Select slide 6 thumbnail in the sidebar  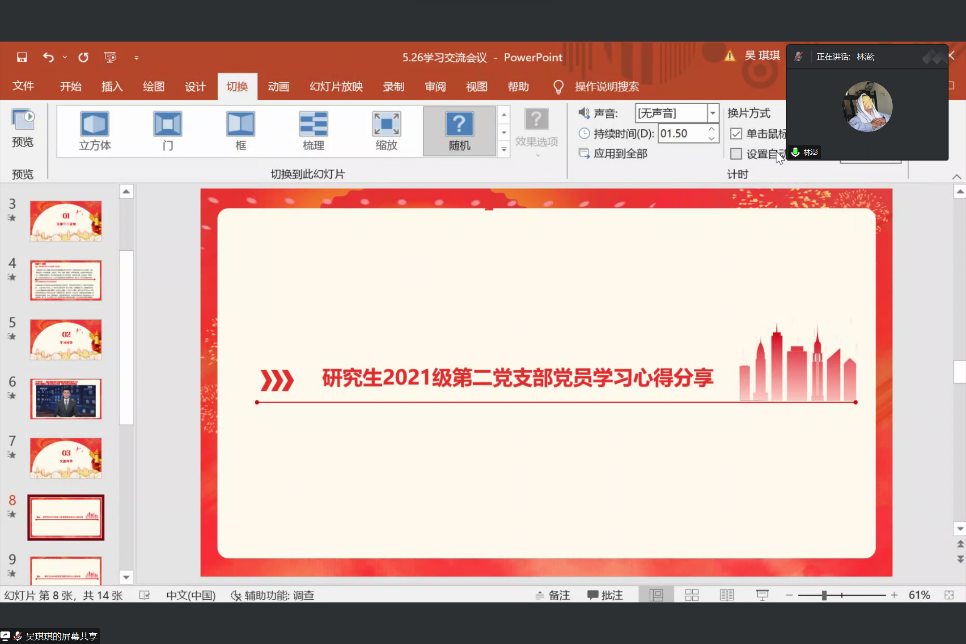(66, 398)
